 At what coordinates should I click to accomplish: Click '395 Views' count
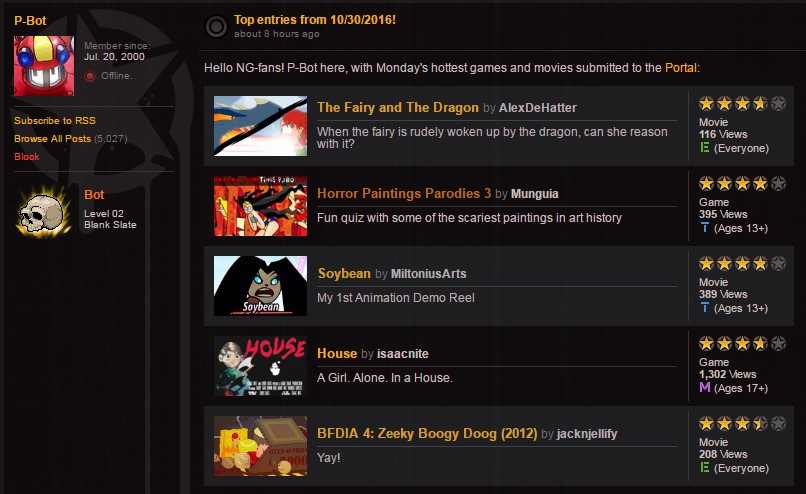(x=723, y=214)
